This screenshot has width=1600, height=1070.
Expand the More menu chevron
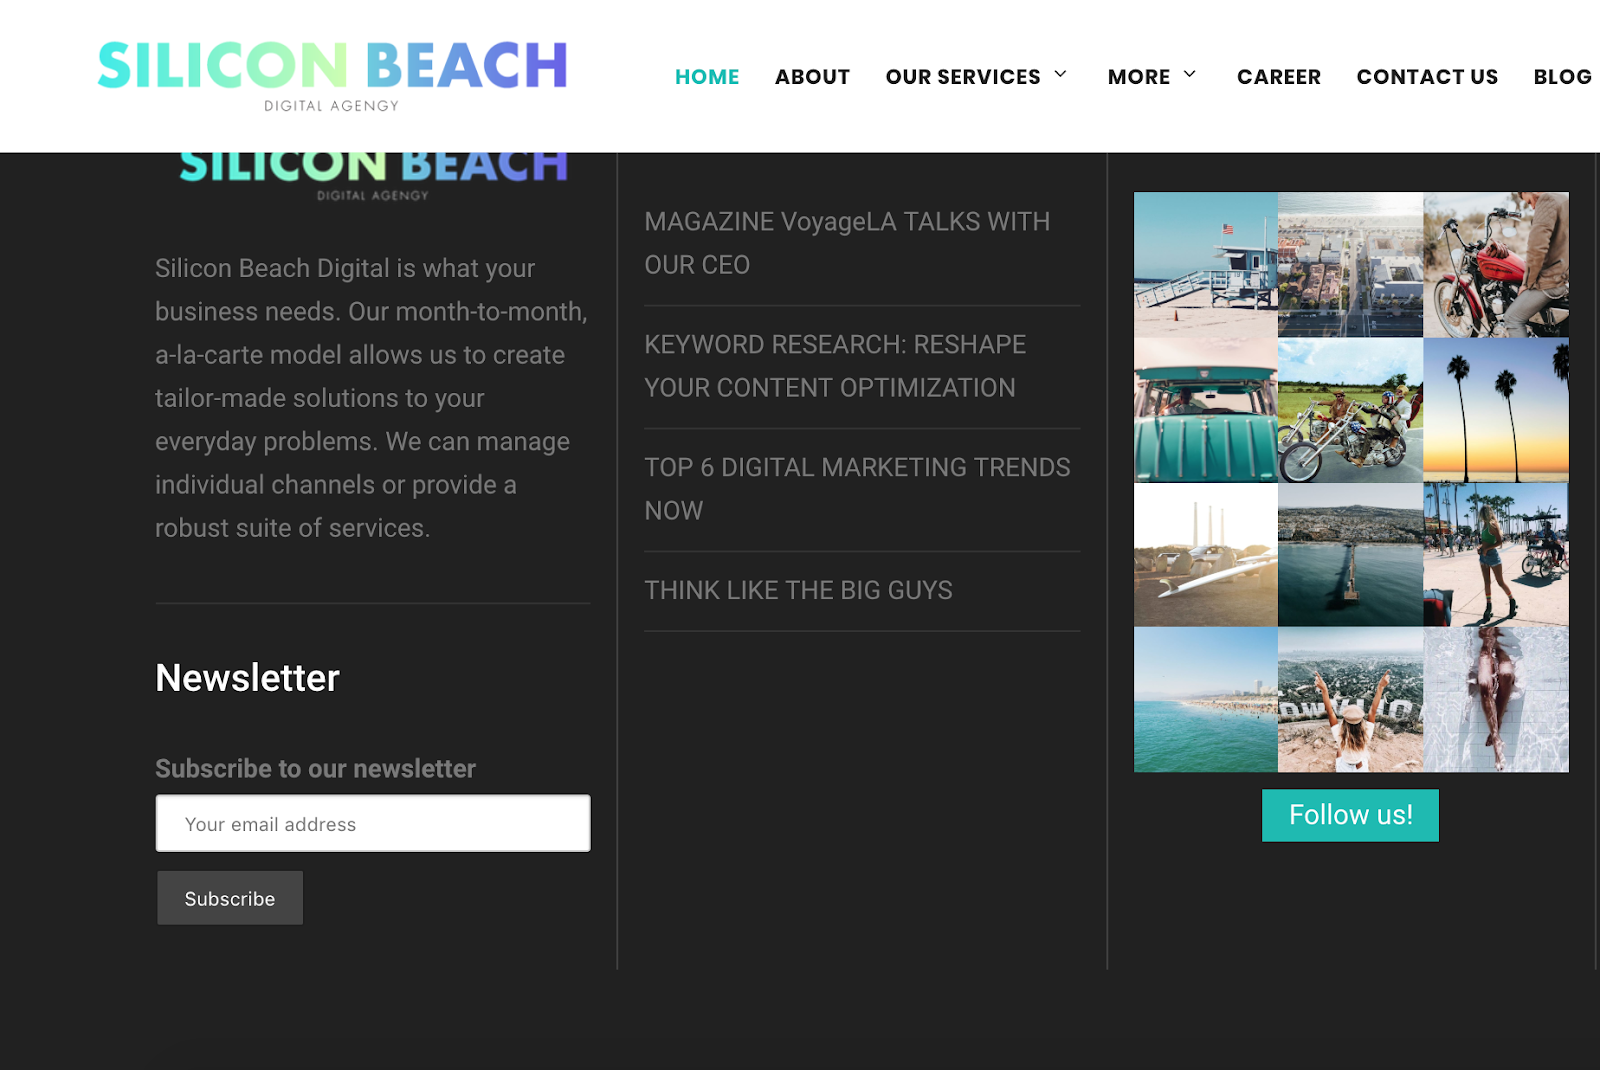[x=1189, y=75]
